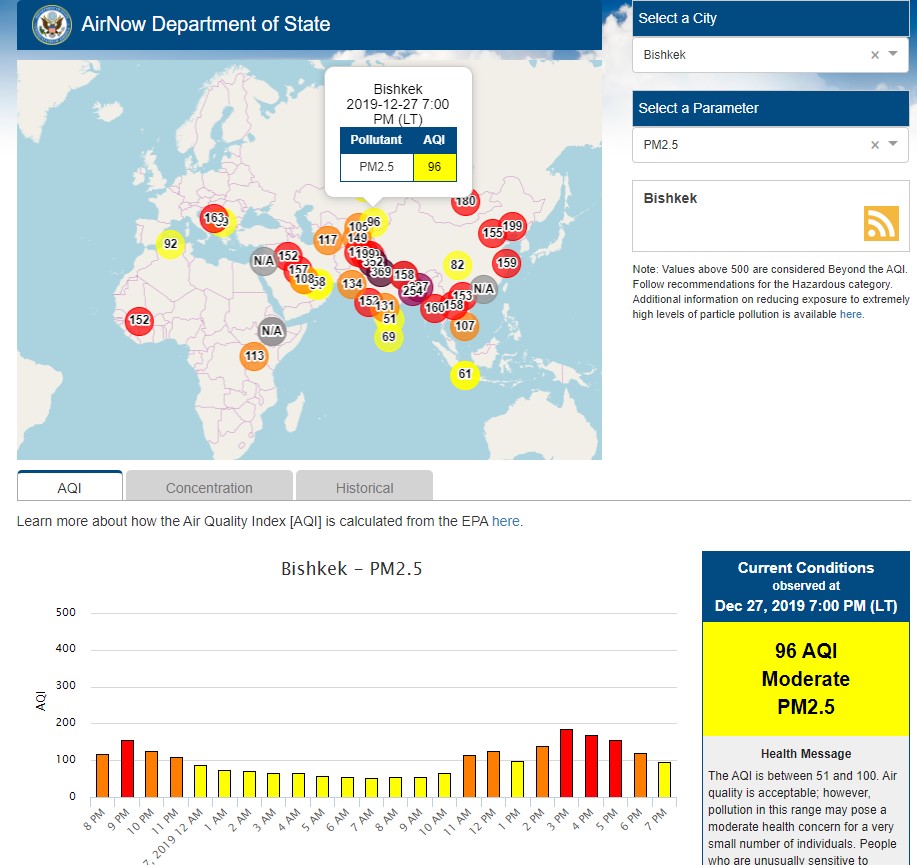This screenshot has height=865, width=917.
Task: Click the yellow map marker showing 61
Action: click(x=464, y=375)
